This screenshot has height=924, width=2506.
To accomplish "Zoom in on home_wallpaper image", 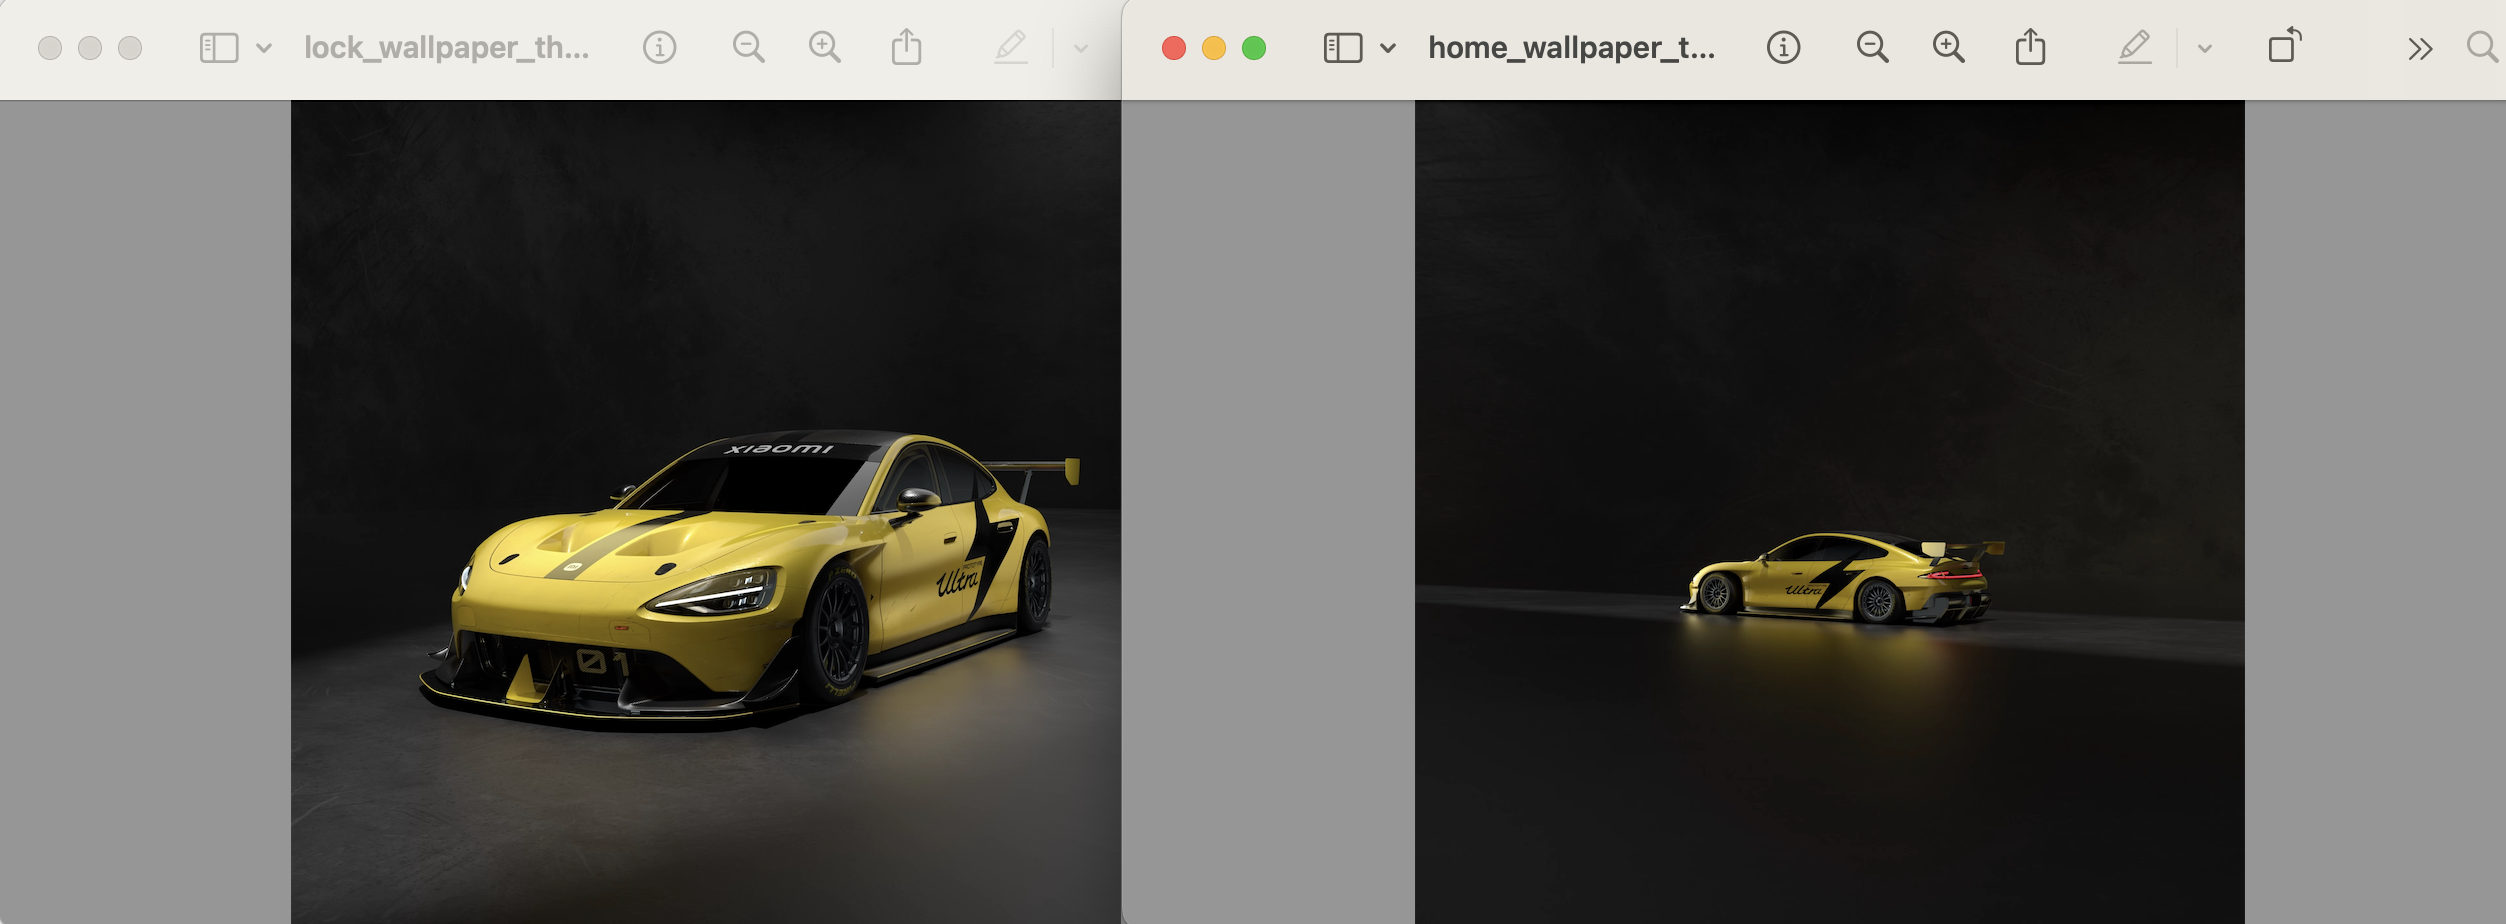I will point(1948,48).
